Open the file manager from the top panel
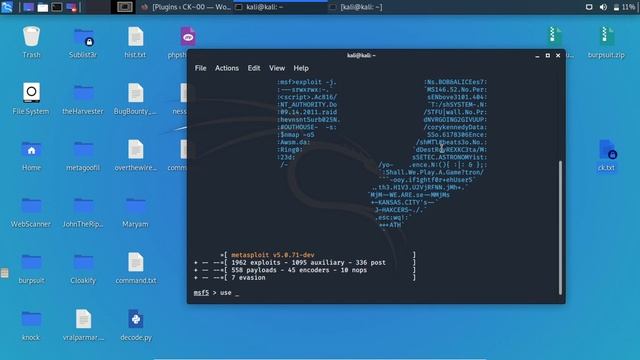 click(43, 7)
